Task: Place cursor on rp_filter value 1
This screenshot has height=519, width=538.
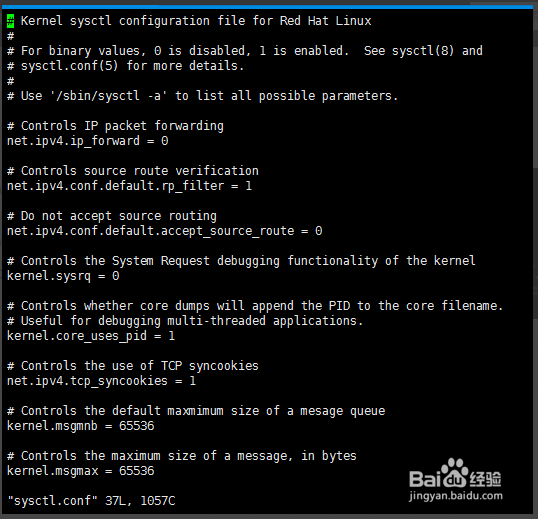Action: [x=249, y=186]
